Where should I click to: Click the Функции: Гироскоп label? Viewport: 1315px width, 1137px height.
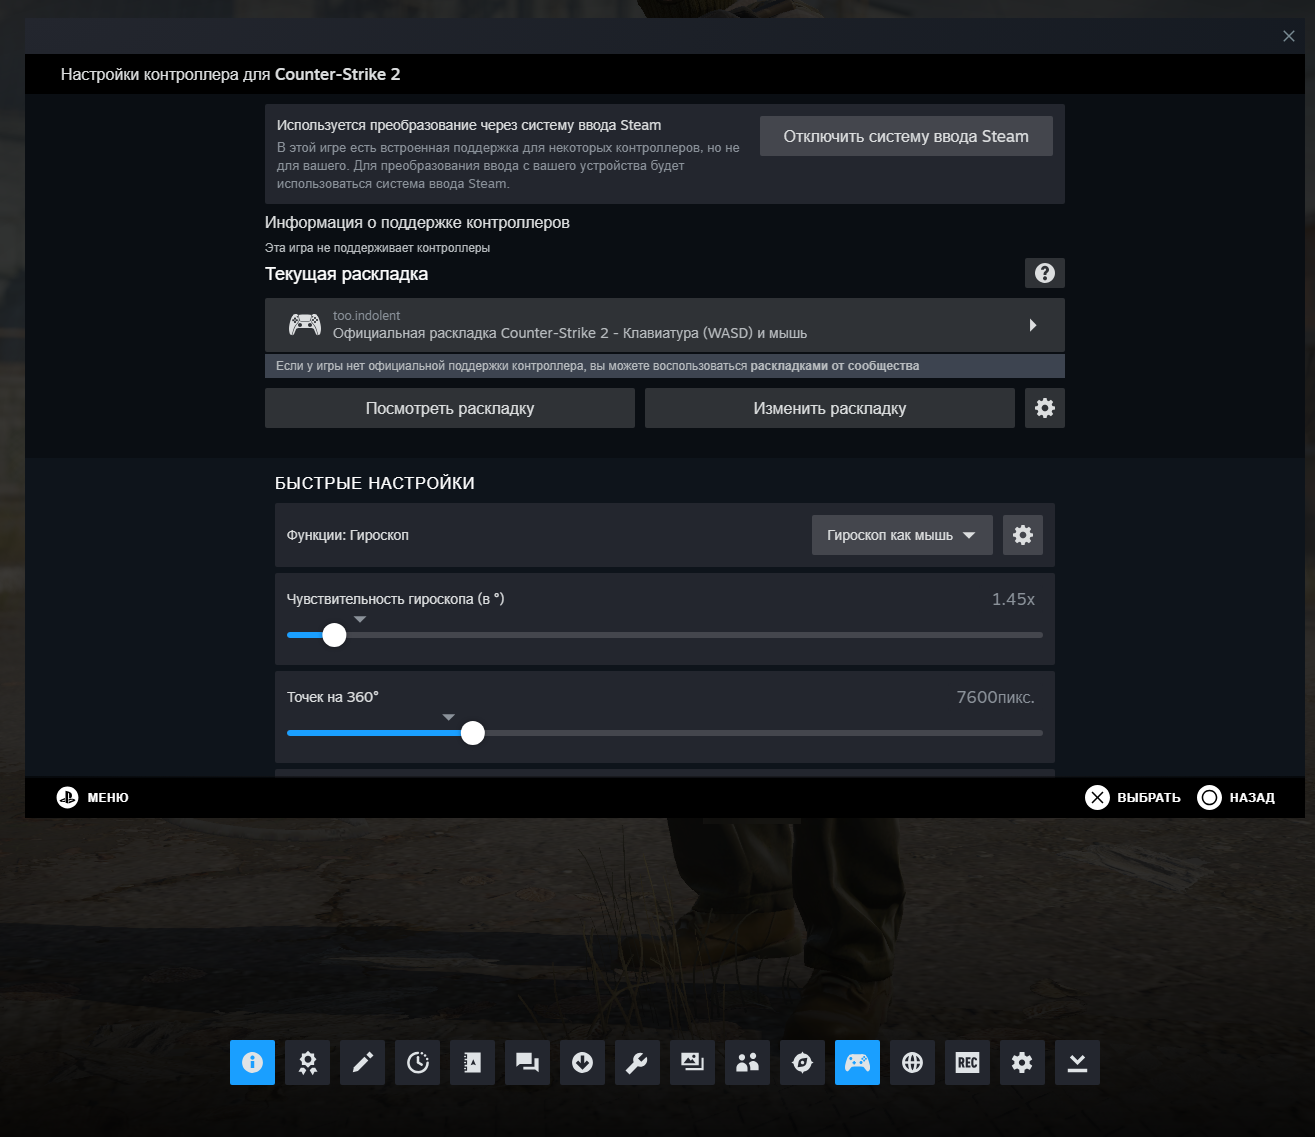coord(348,535)
